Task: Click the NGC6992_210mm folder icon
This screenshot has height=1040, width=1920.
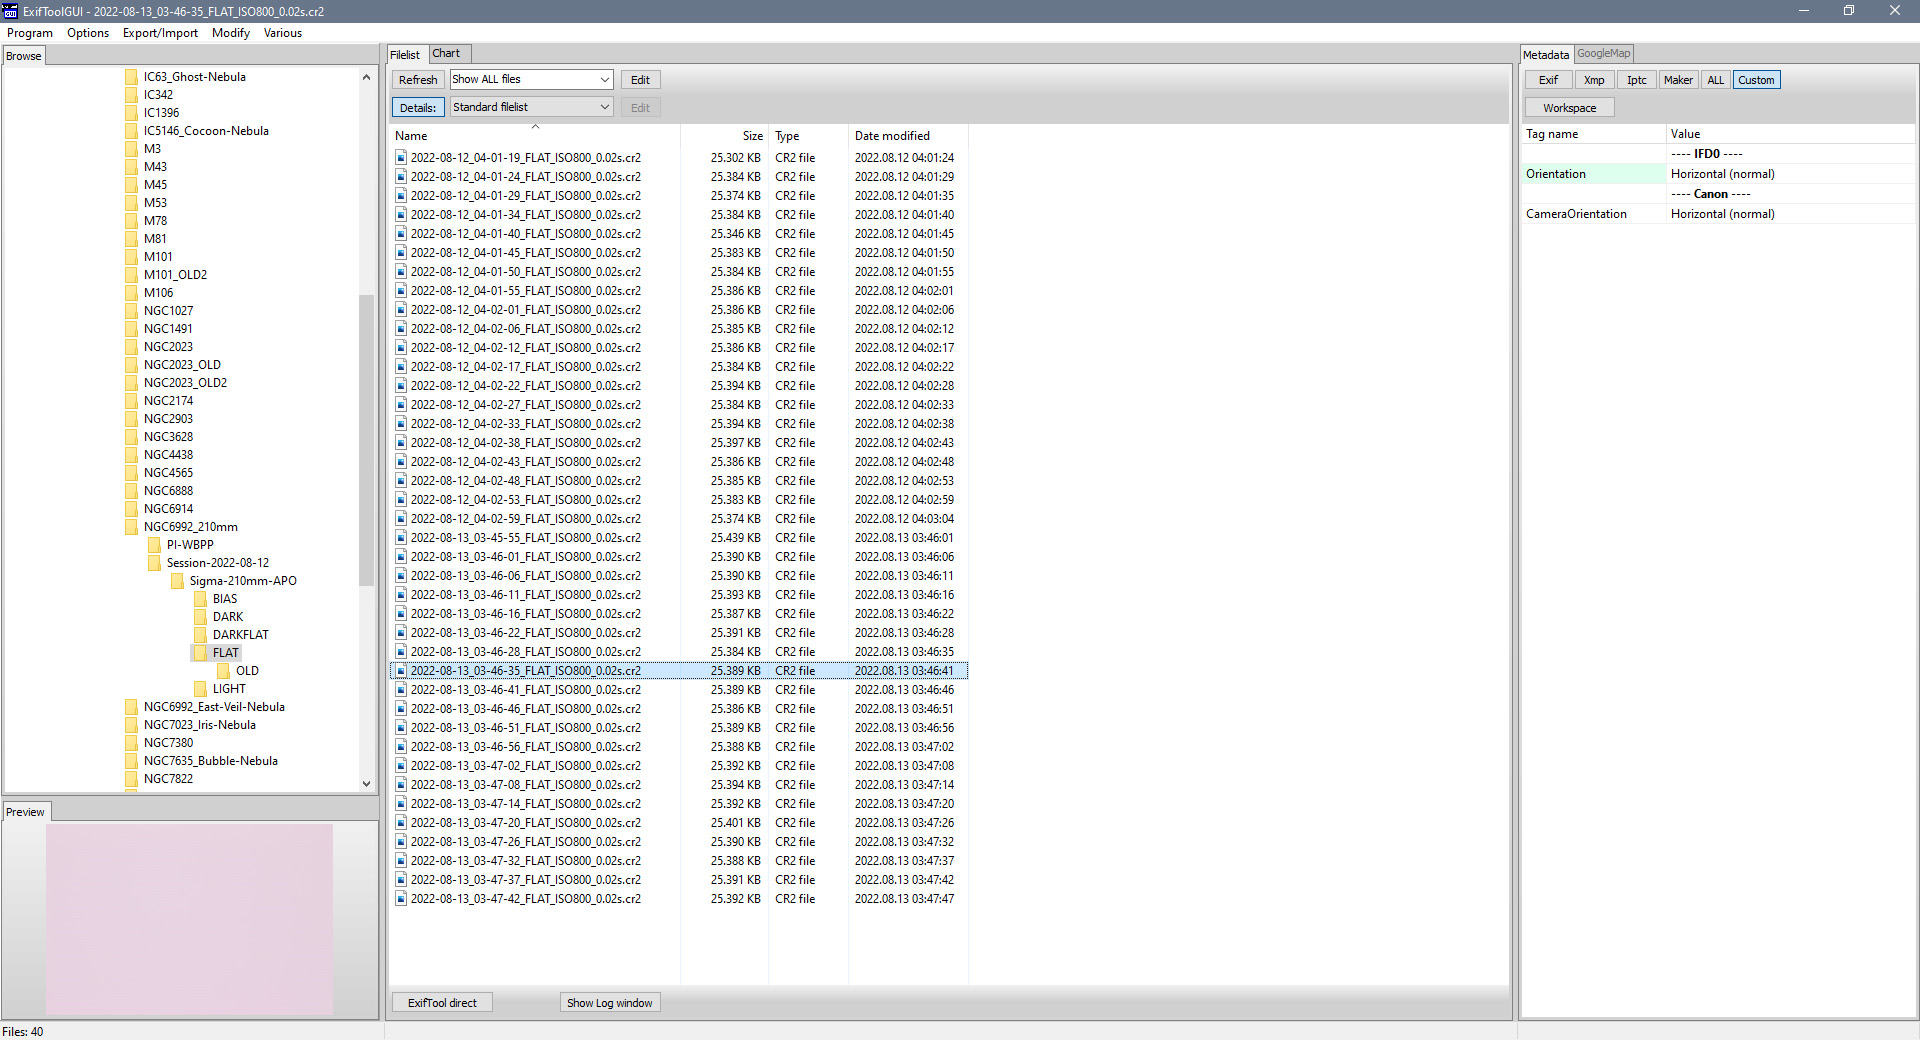Action: coord(131,527)
